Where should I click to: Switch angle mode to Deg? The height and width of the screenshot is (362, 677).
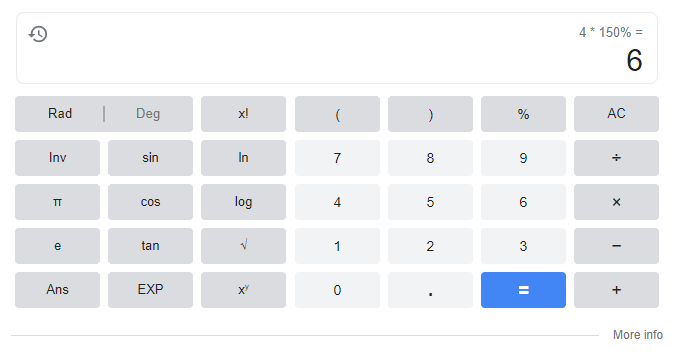coord(148,114)
